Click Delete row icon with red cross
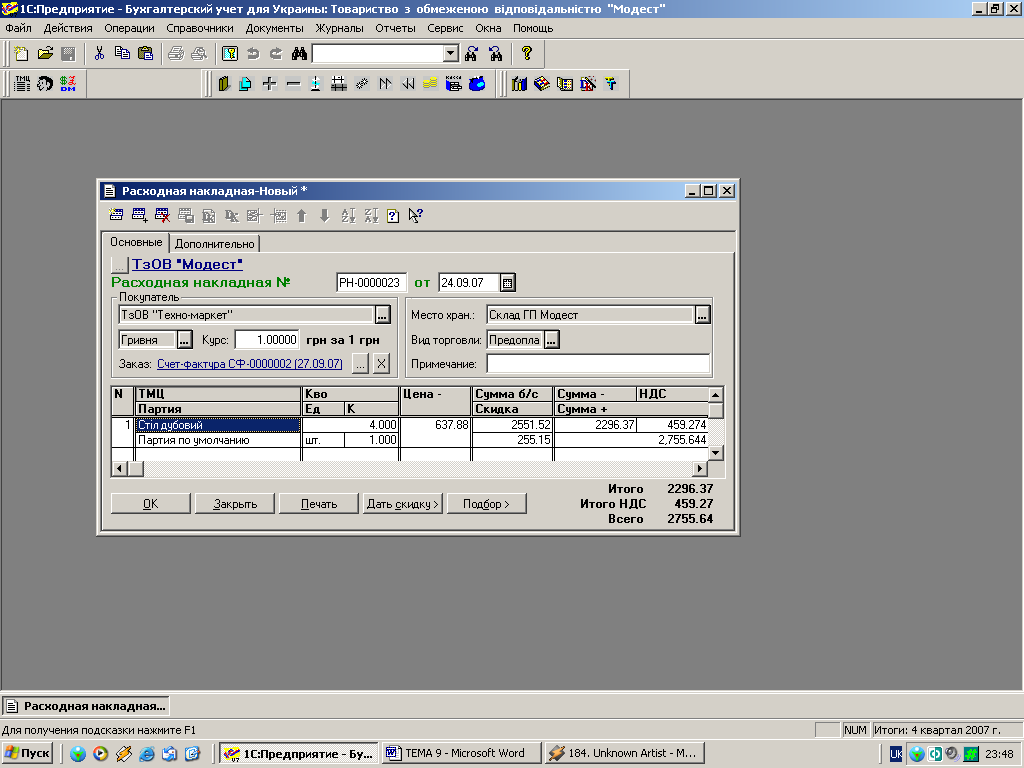 point(163,216)
